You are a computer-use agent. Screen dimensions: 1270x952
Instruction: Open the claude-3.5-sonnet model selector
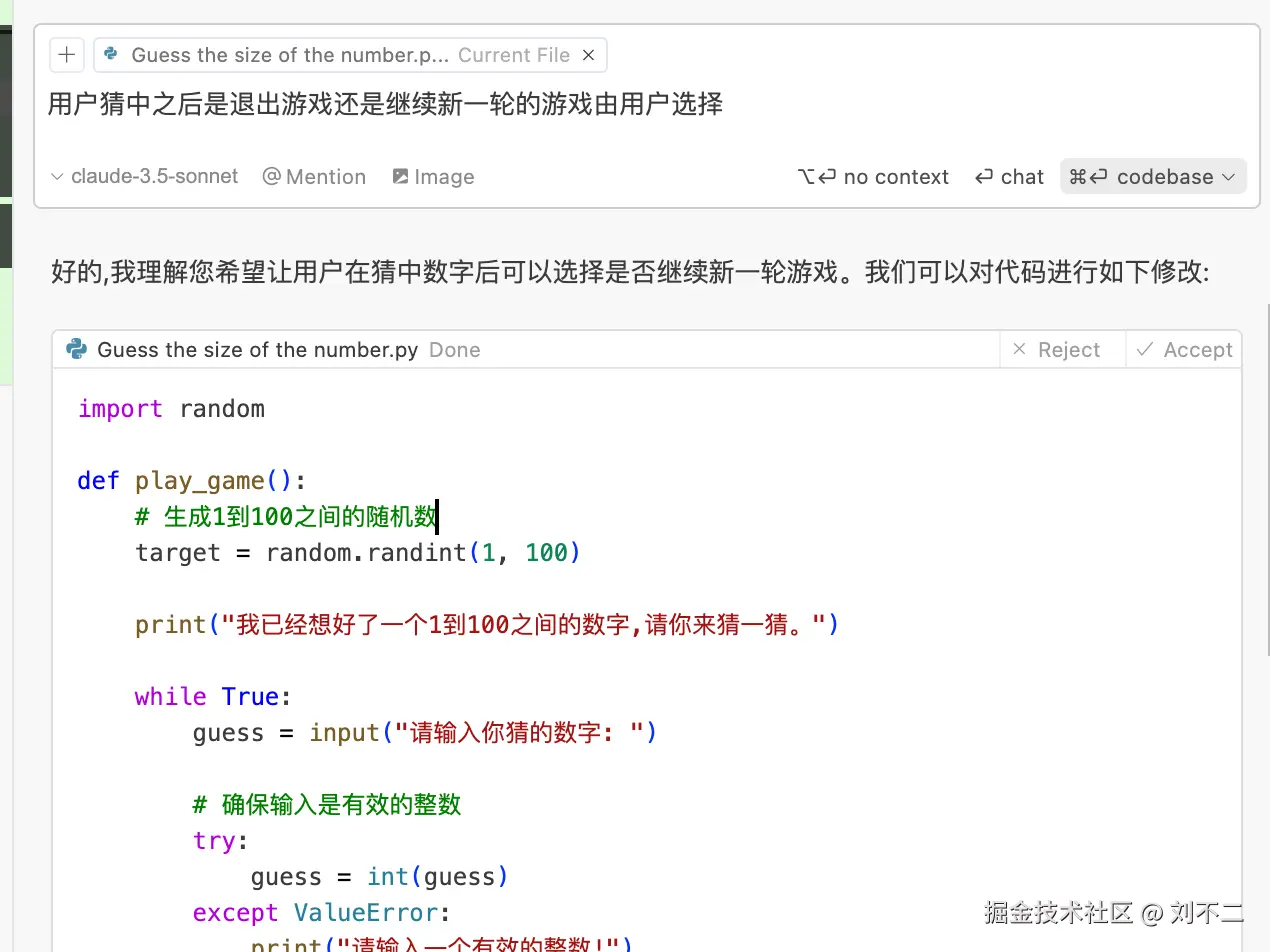pyautogui.click(x=154, y=176)
